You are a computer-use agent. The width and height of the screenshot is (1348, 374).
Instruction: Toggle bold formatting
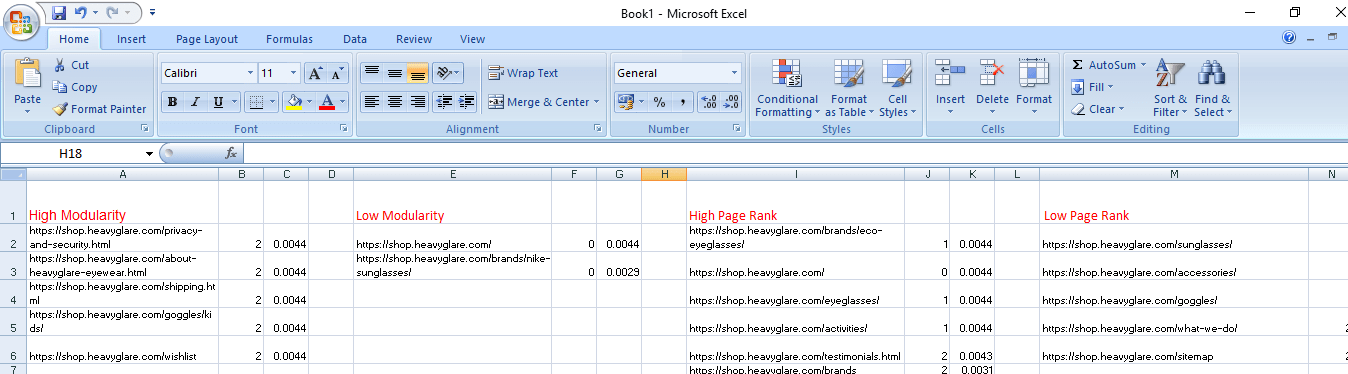[x=173, y=102]
